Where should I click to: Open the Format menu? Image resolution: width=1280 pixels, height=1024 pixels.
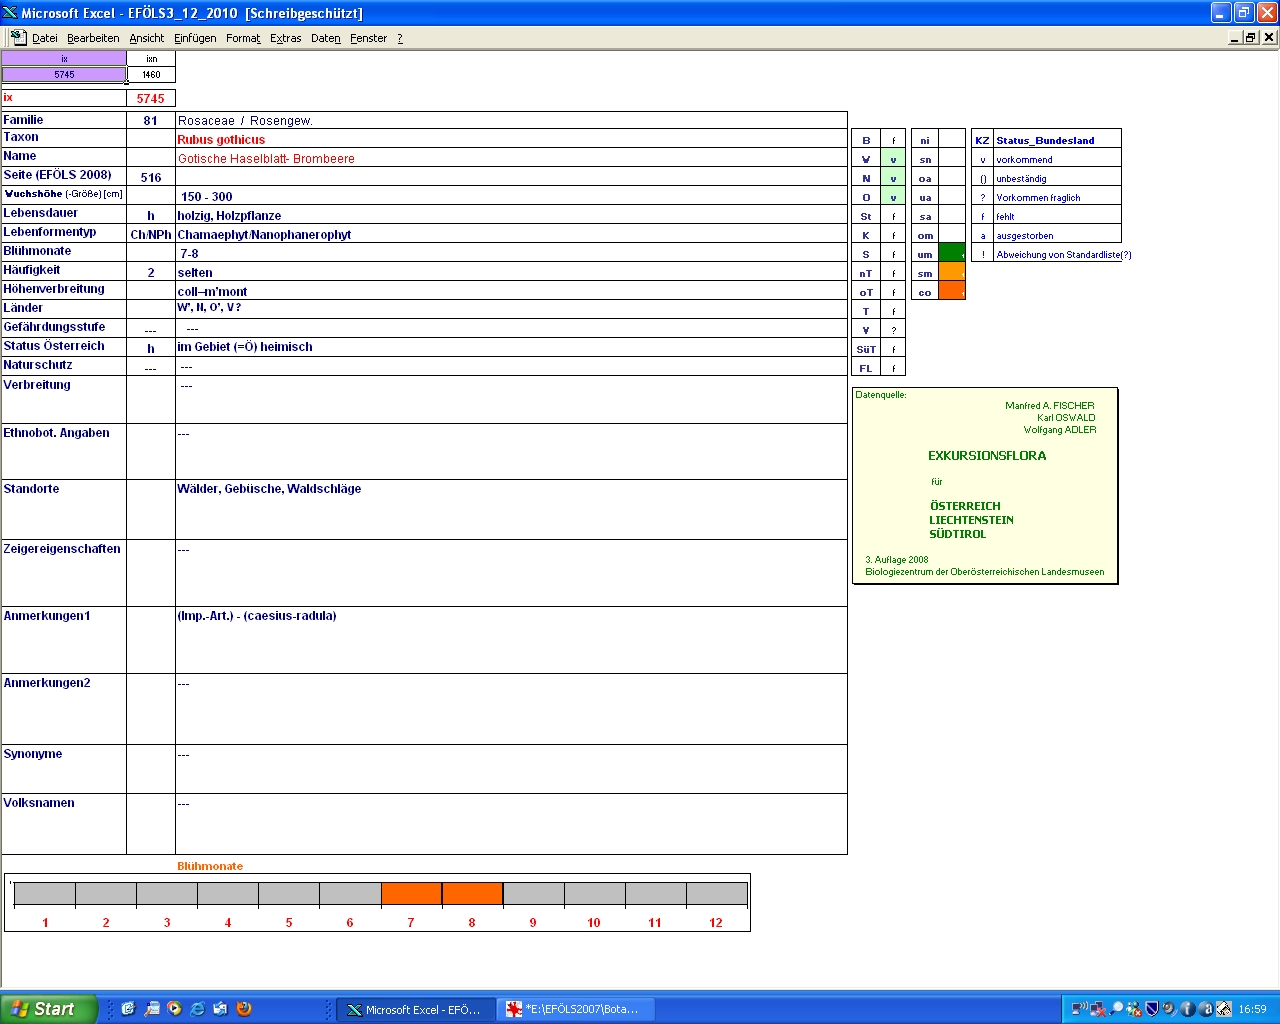tap(243, 38)
